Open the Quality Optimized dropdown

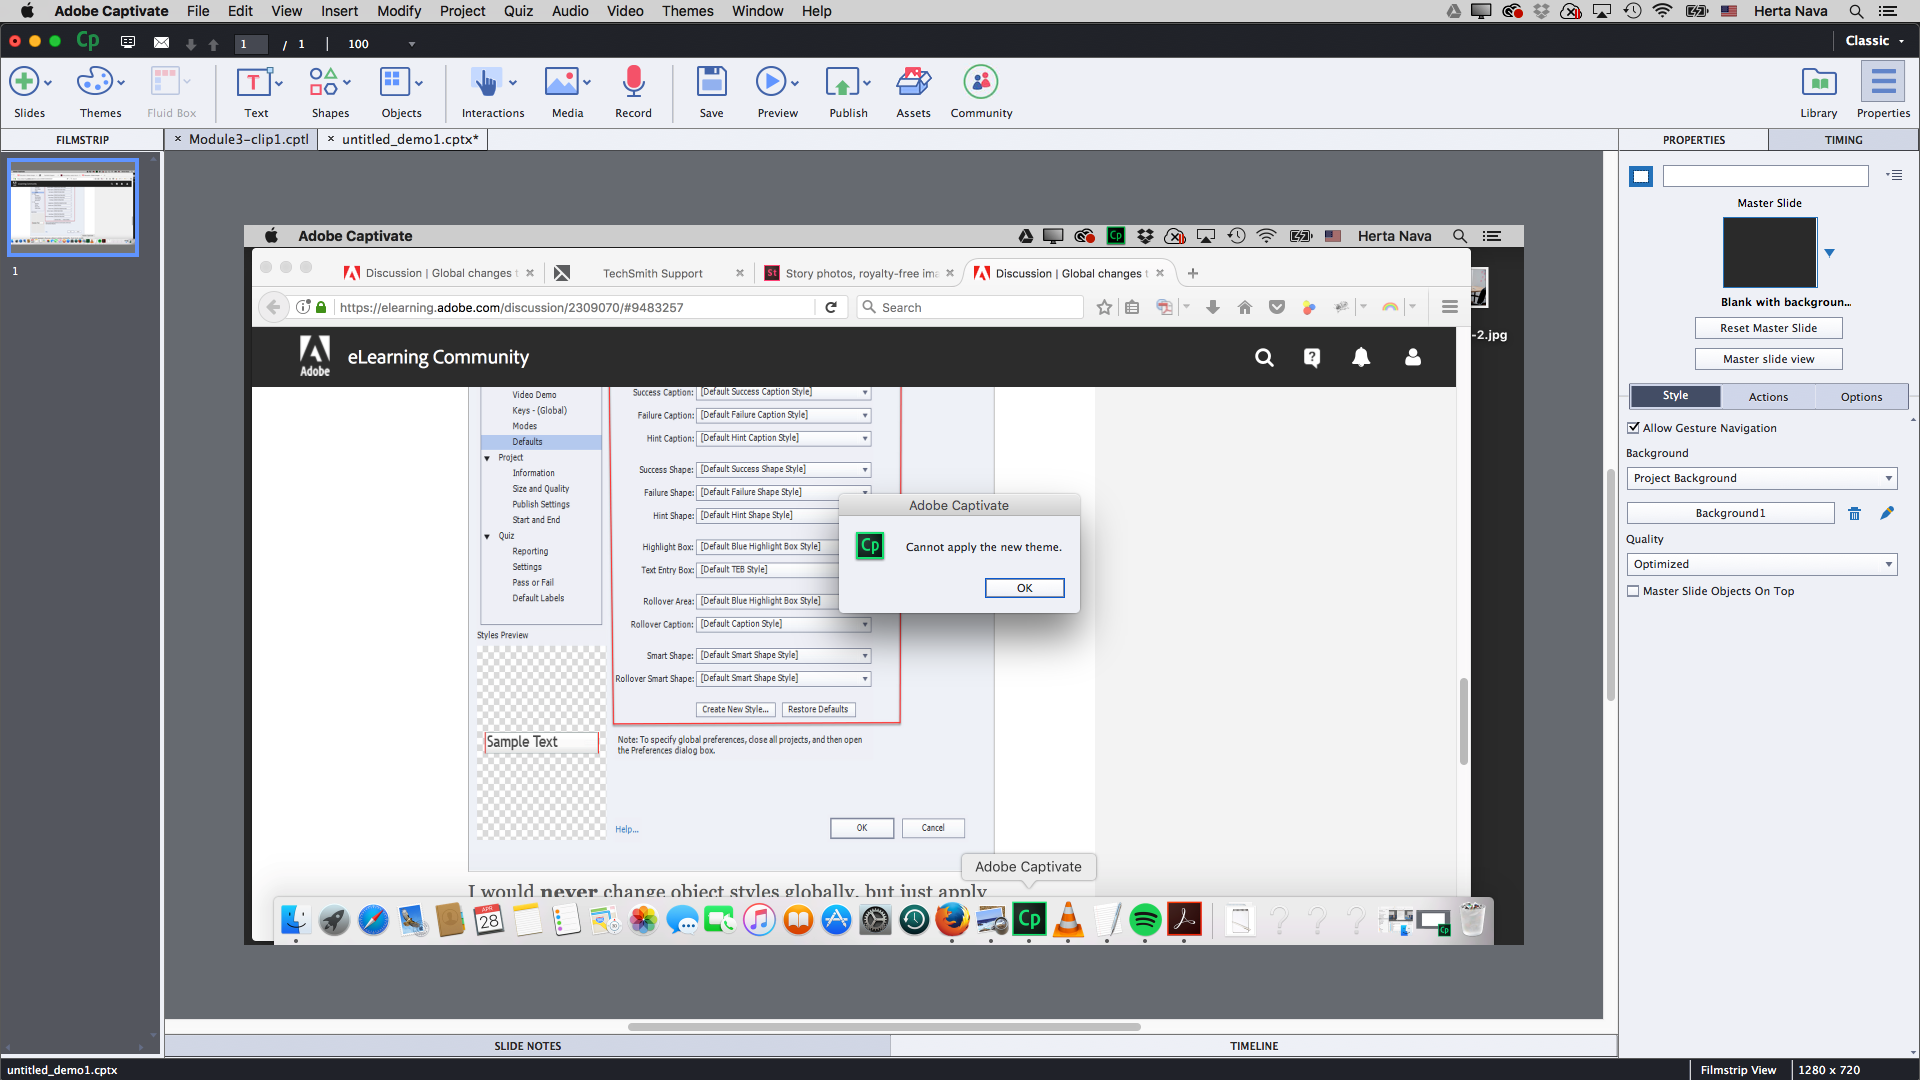[x=1762, y=564]
